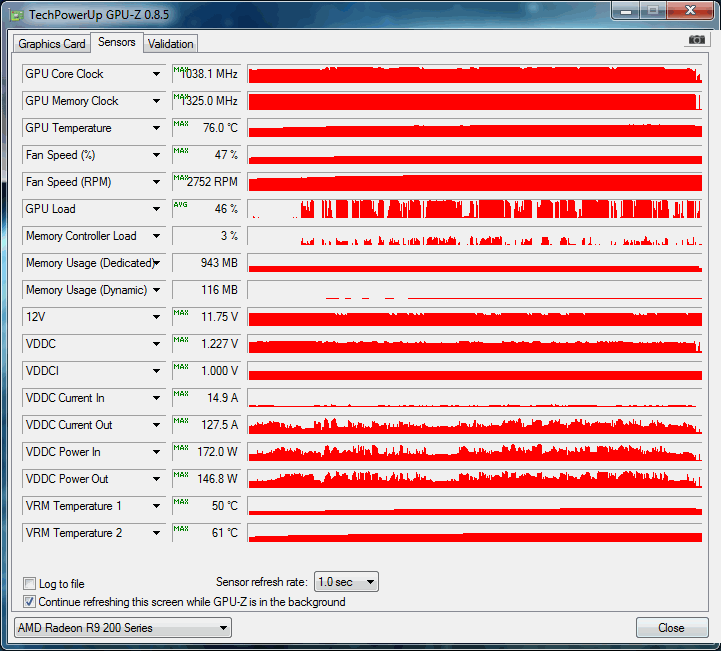Expand the GPU Load dropdown arrow
This screenshot has width=721, height=651.
pyautogui.click(x=156, y=209)
